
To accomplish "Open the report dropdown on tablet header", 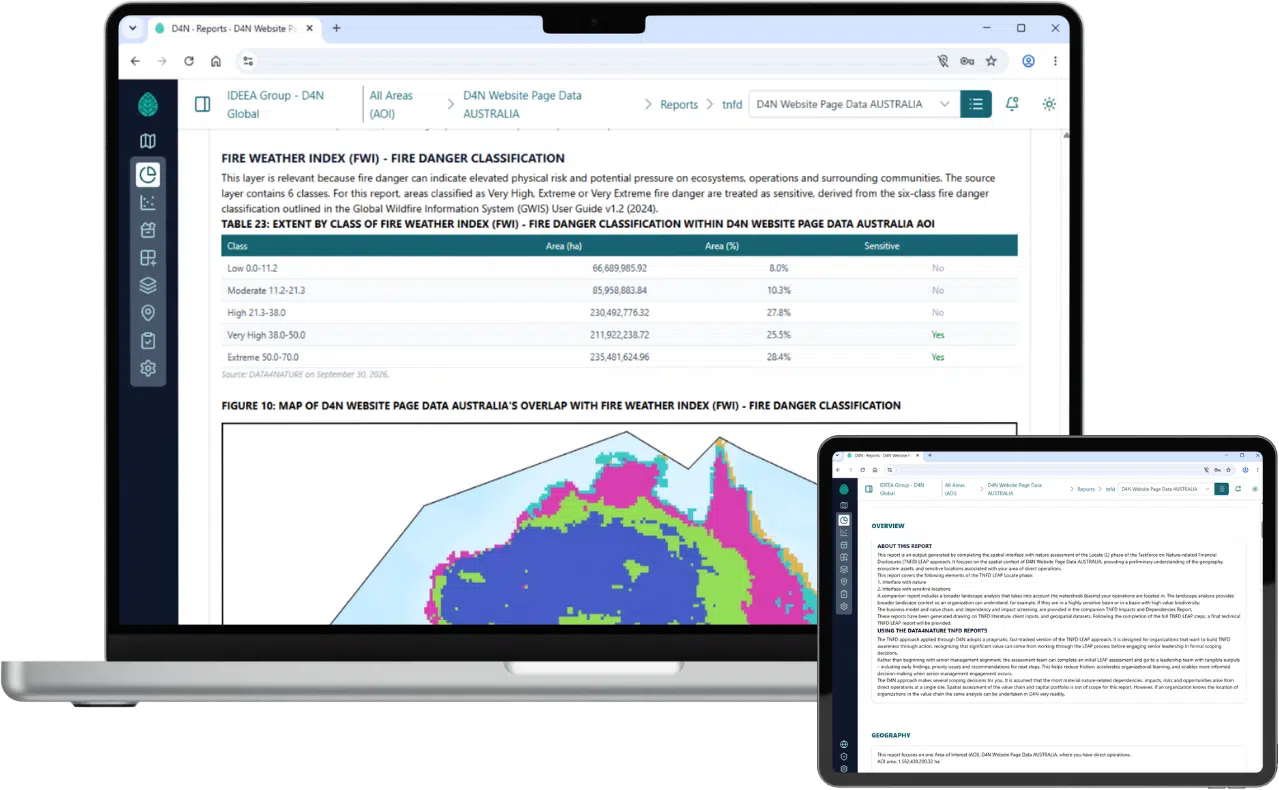I will 1164,489.
